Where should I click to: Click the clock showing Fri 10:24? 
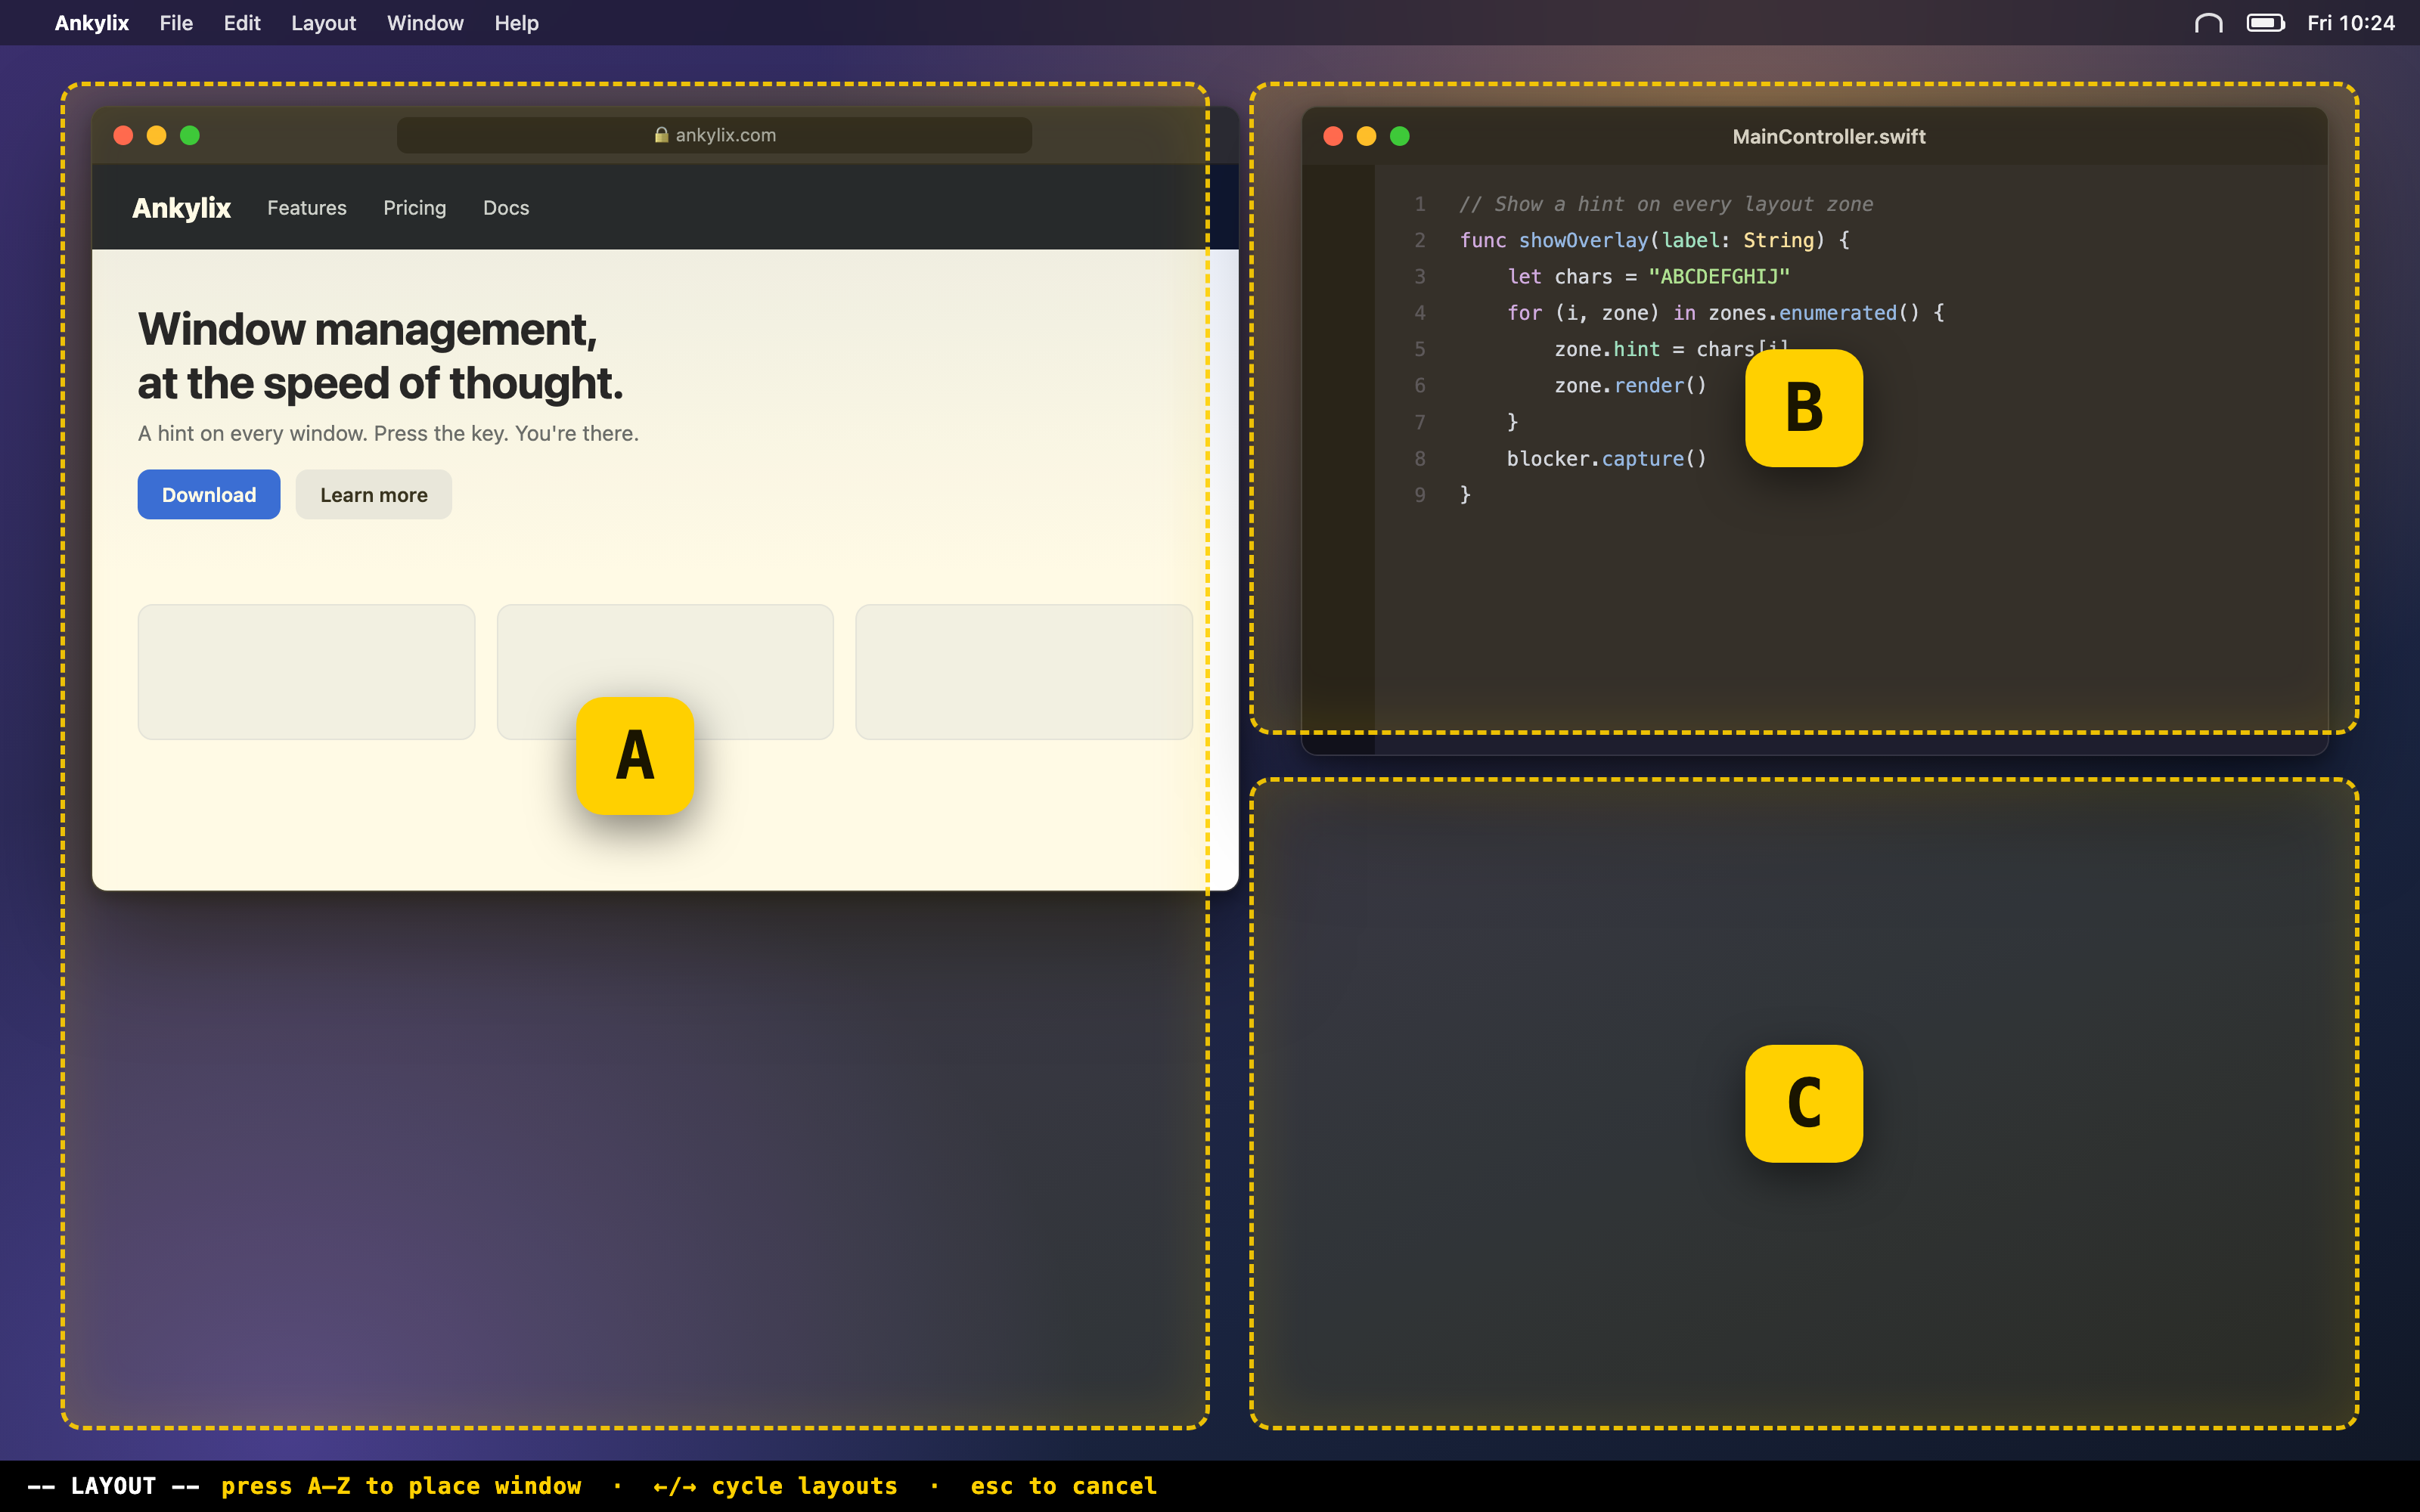click(x=2351, y=23)
